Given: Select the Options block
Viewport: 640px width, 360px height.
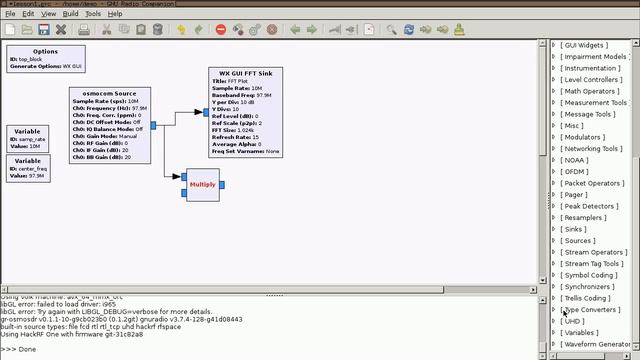Looking at the screenshot, I should click(46, 59).
